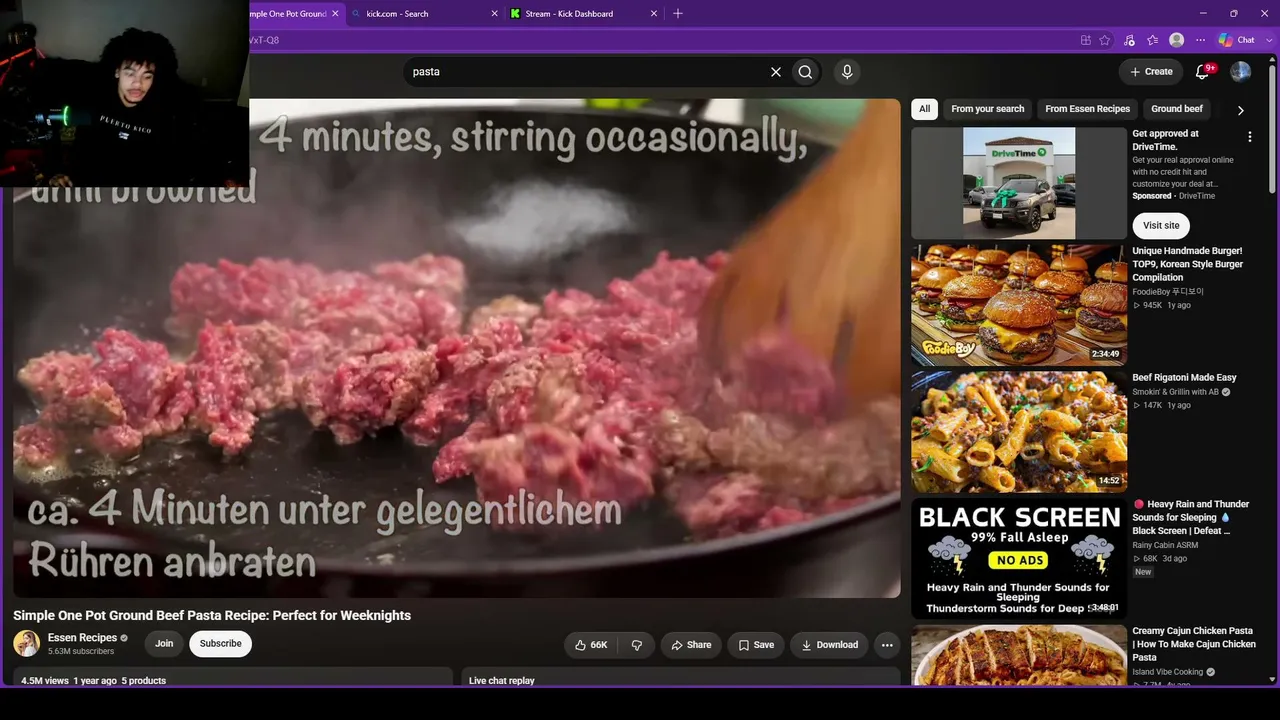Open browser settings and more menu
This screenshot has height=720, width=1280.
pyautogui.click(x=1200, y=40)
